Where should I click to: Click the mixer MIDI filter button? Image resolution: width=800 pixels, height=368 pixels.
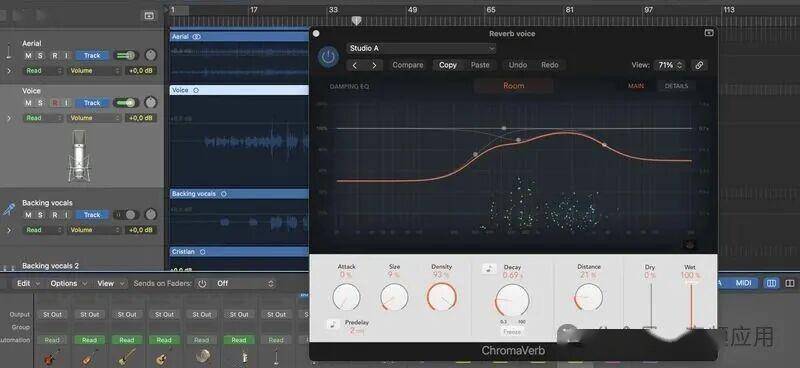(743, 283)
